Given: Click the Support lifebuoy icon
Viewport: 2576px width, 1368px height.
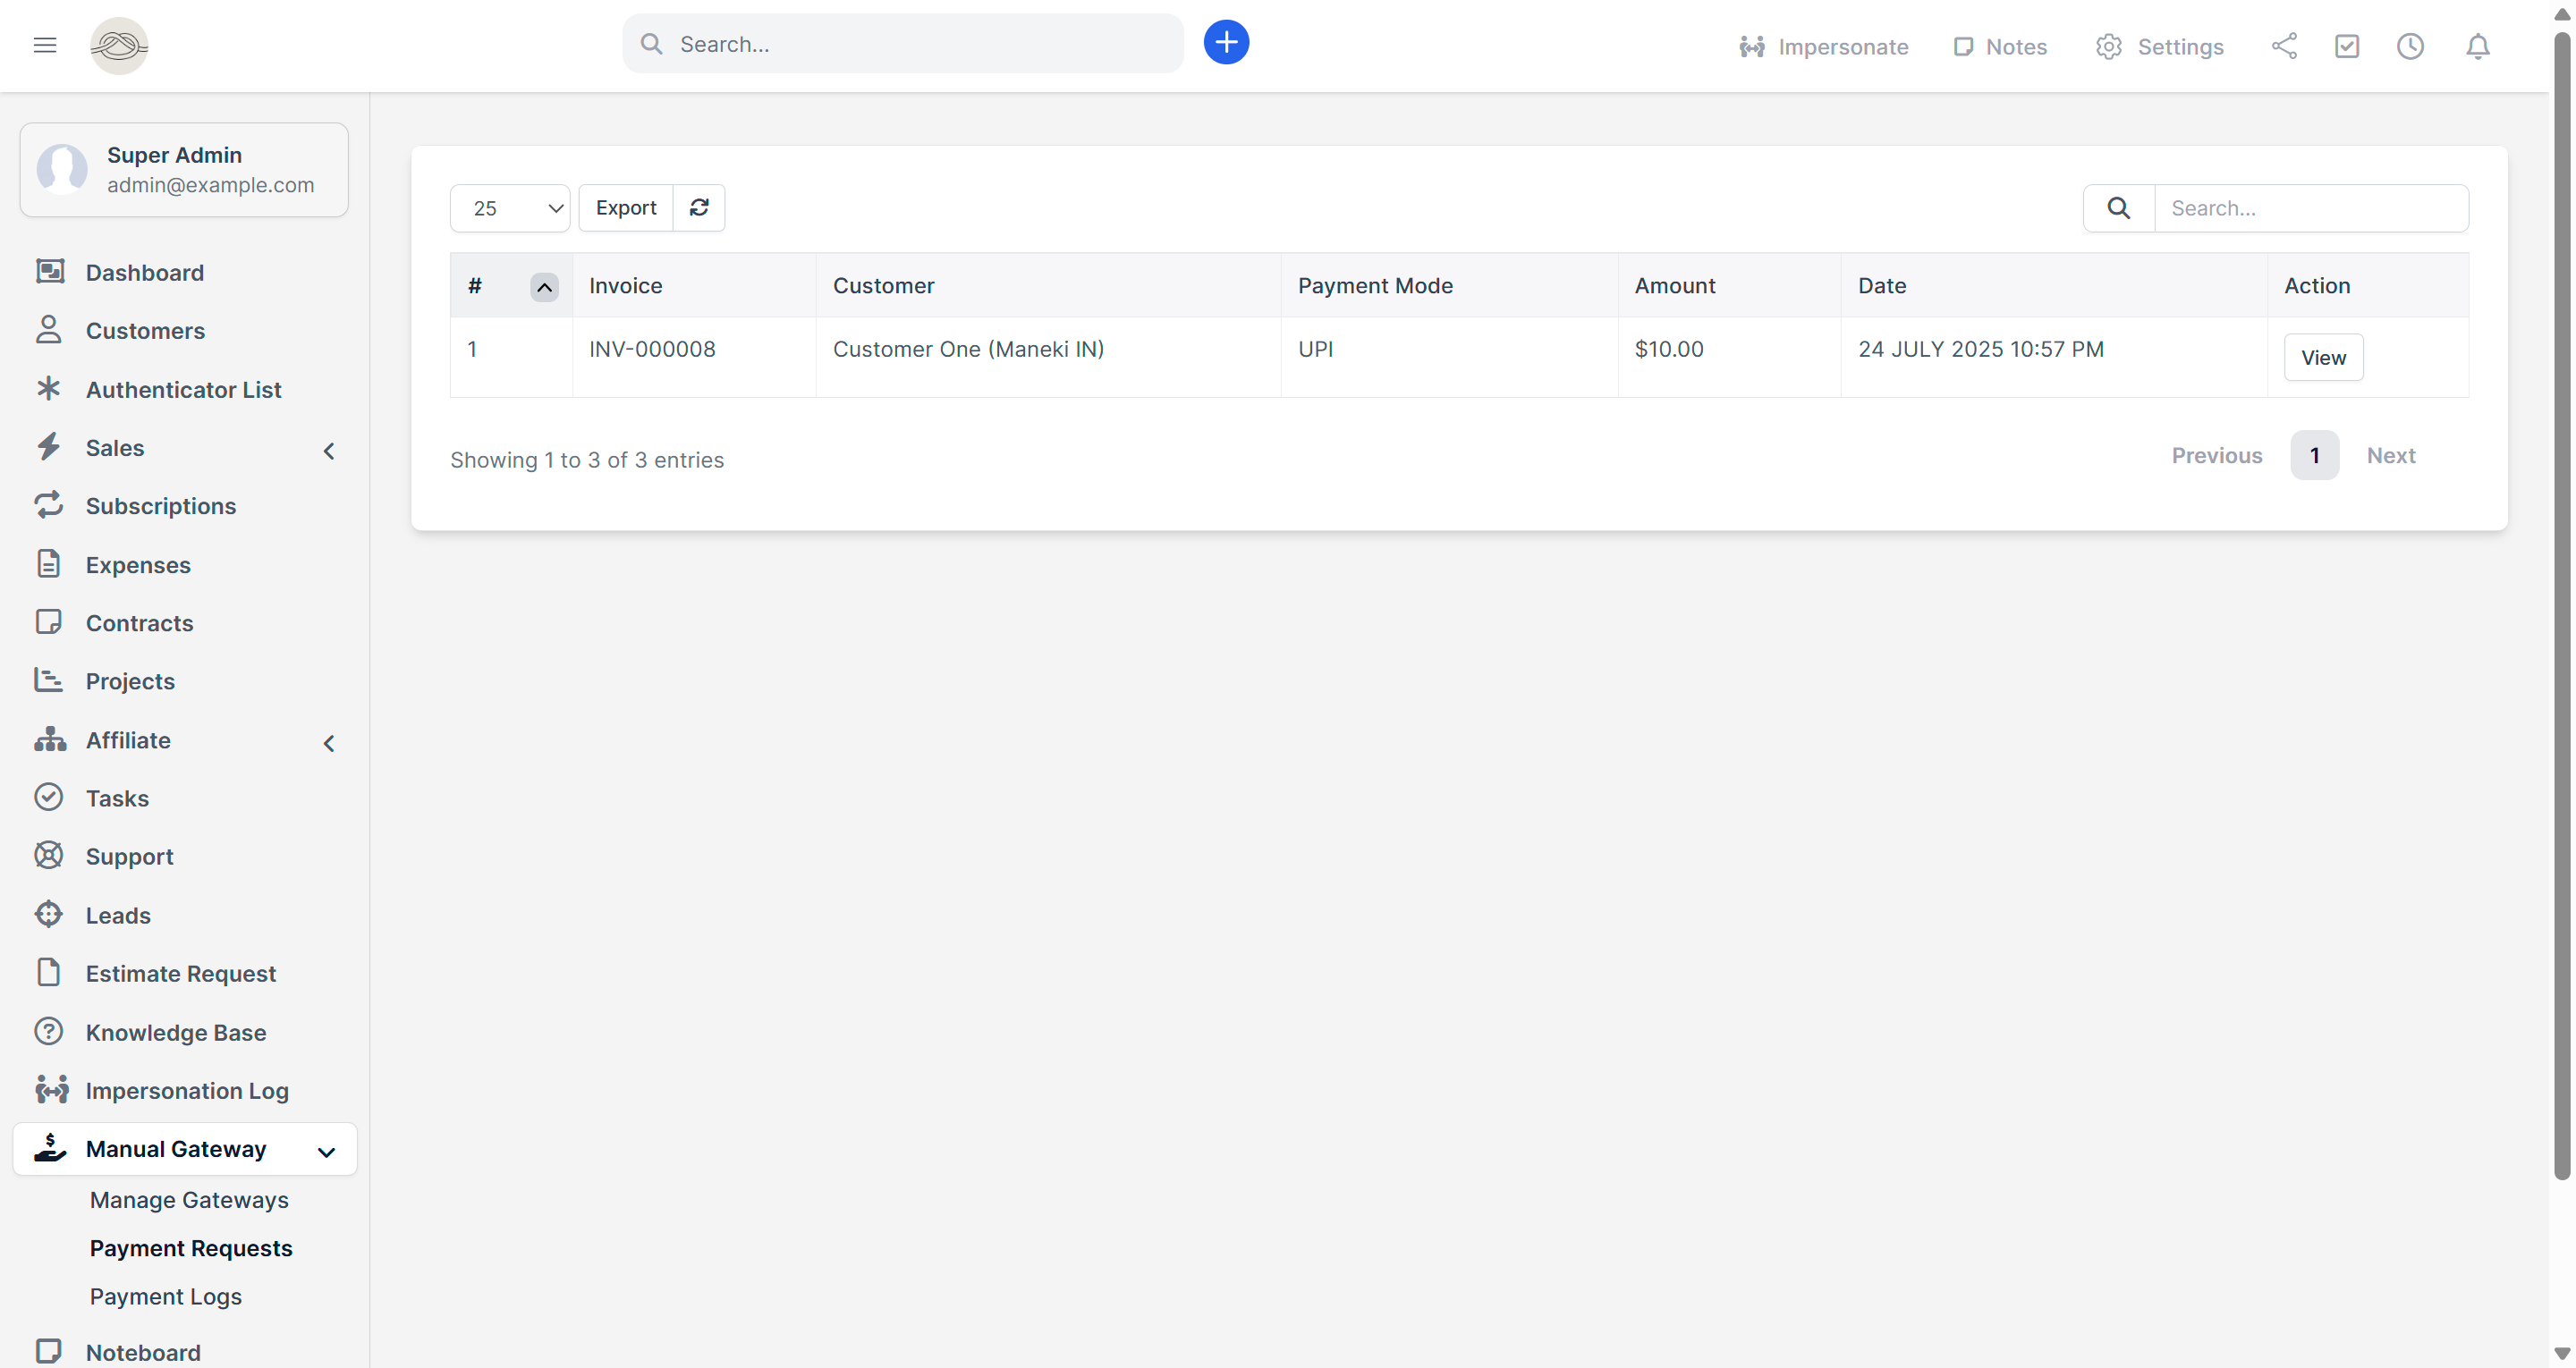Looking at the screenshot, I should click(49, 855).
